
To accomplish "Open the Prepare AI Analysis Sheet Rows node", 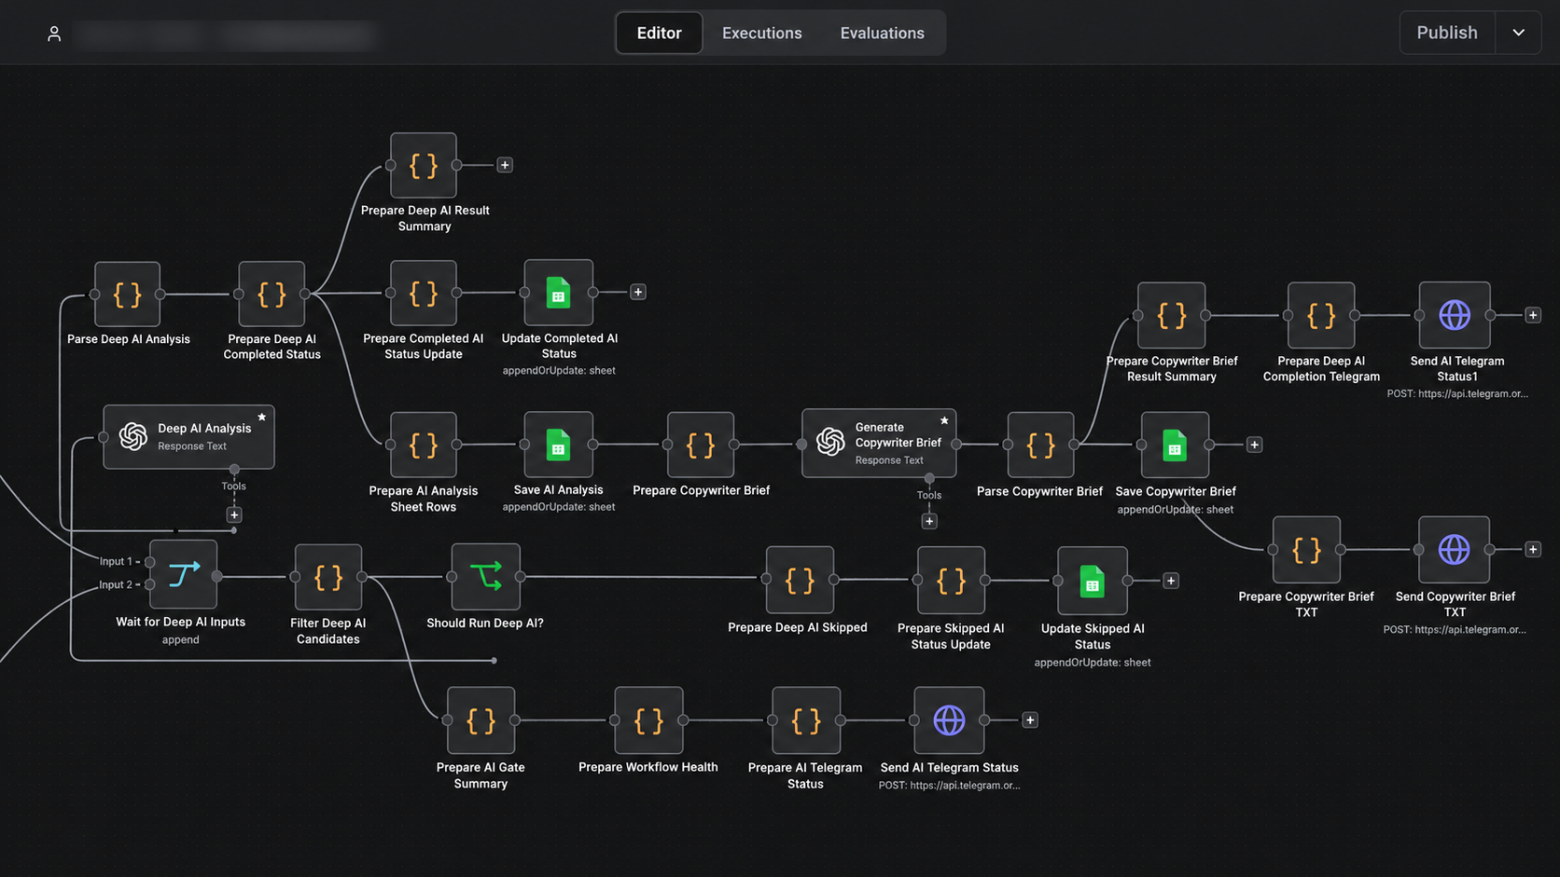I will click(423, 445).
